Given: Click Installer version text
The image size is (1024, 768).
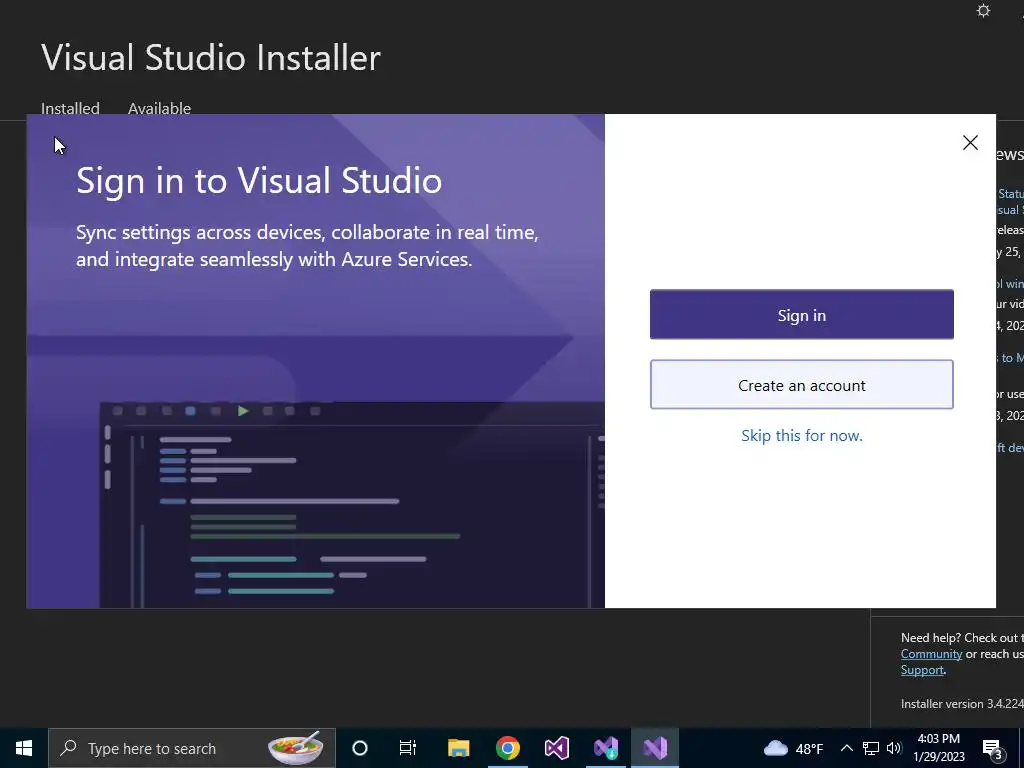Looking at the screenshot, I should pos(962,703).
